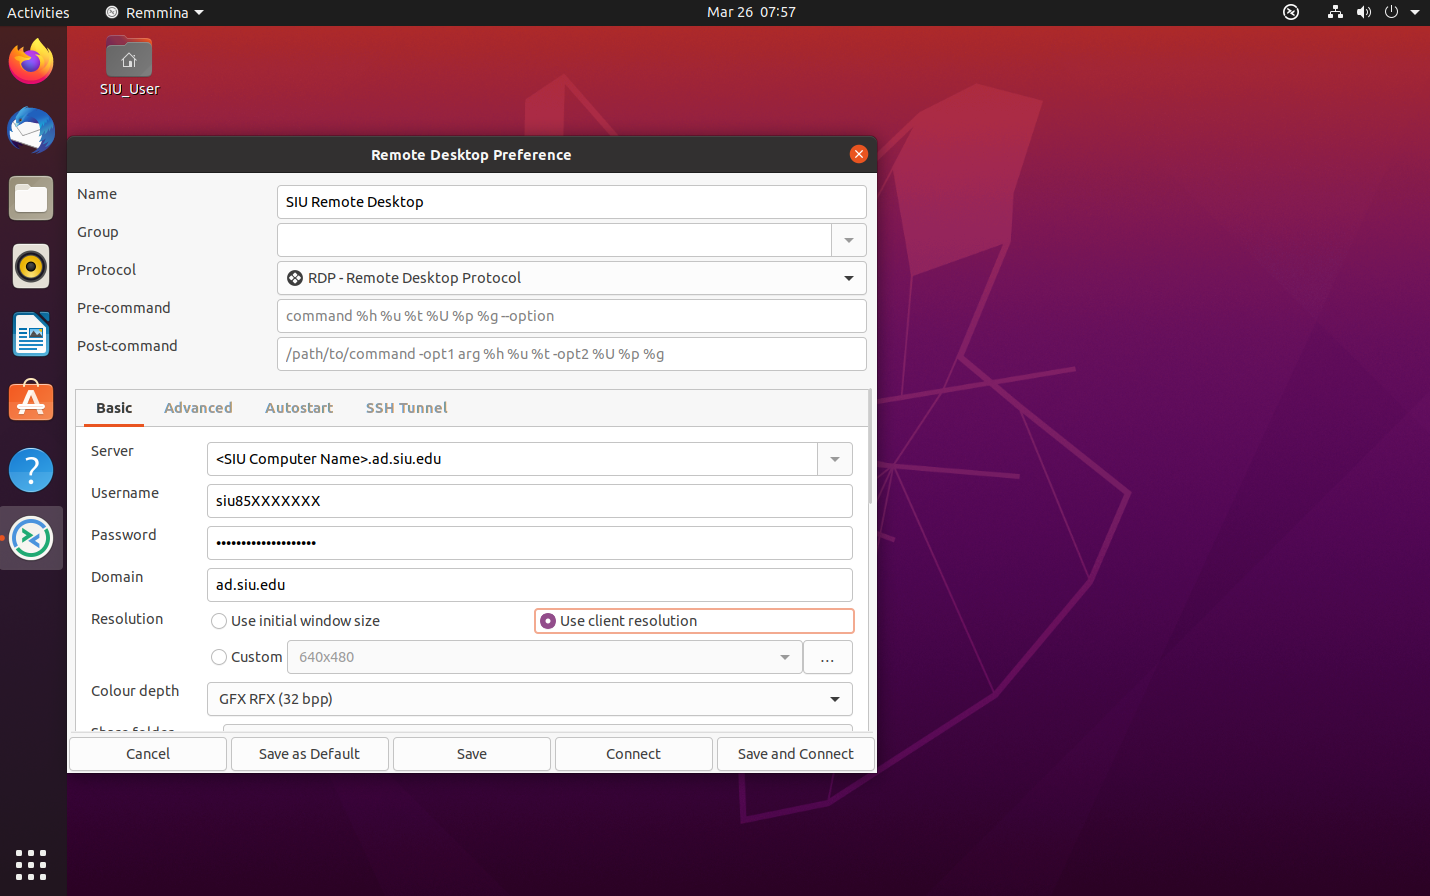This screenshot has width=1430, height=896.
Task: Open the Help icon in the dock
Action: coord(31,470)
